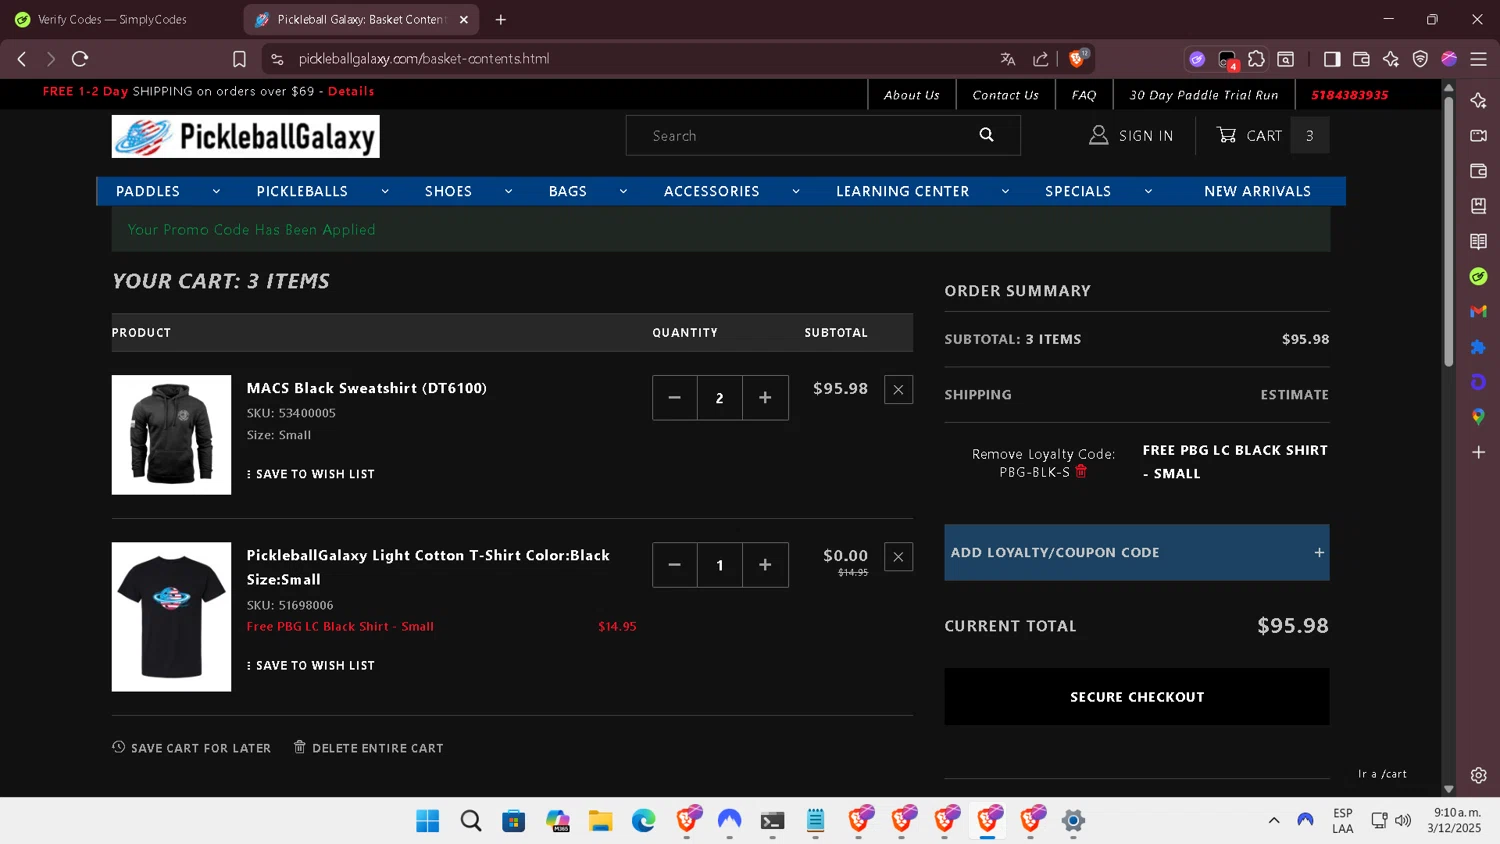
Task: Click the address bar URL
Action: (x=424, y=59)
